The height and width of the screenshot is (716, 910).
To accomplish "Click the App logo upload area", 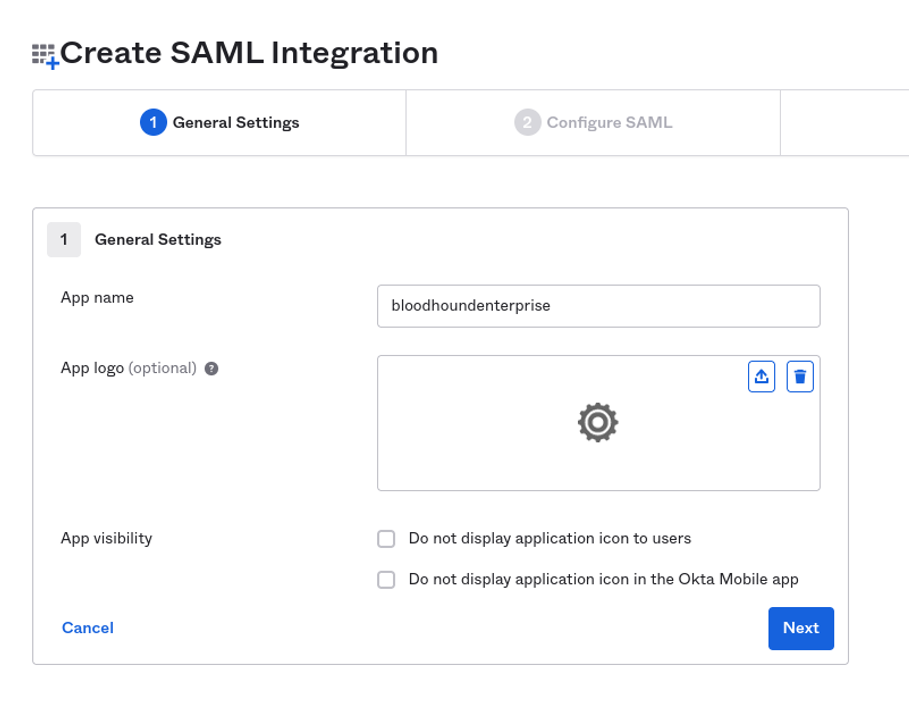I will tap(598, 423).
